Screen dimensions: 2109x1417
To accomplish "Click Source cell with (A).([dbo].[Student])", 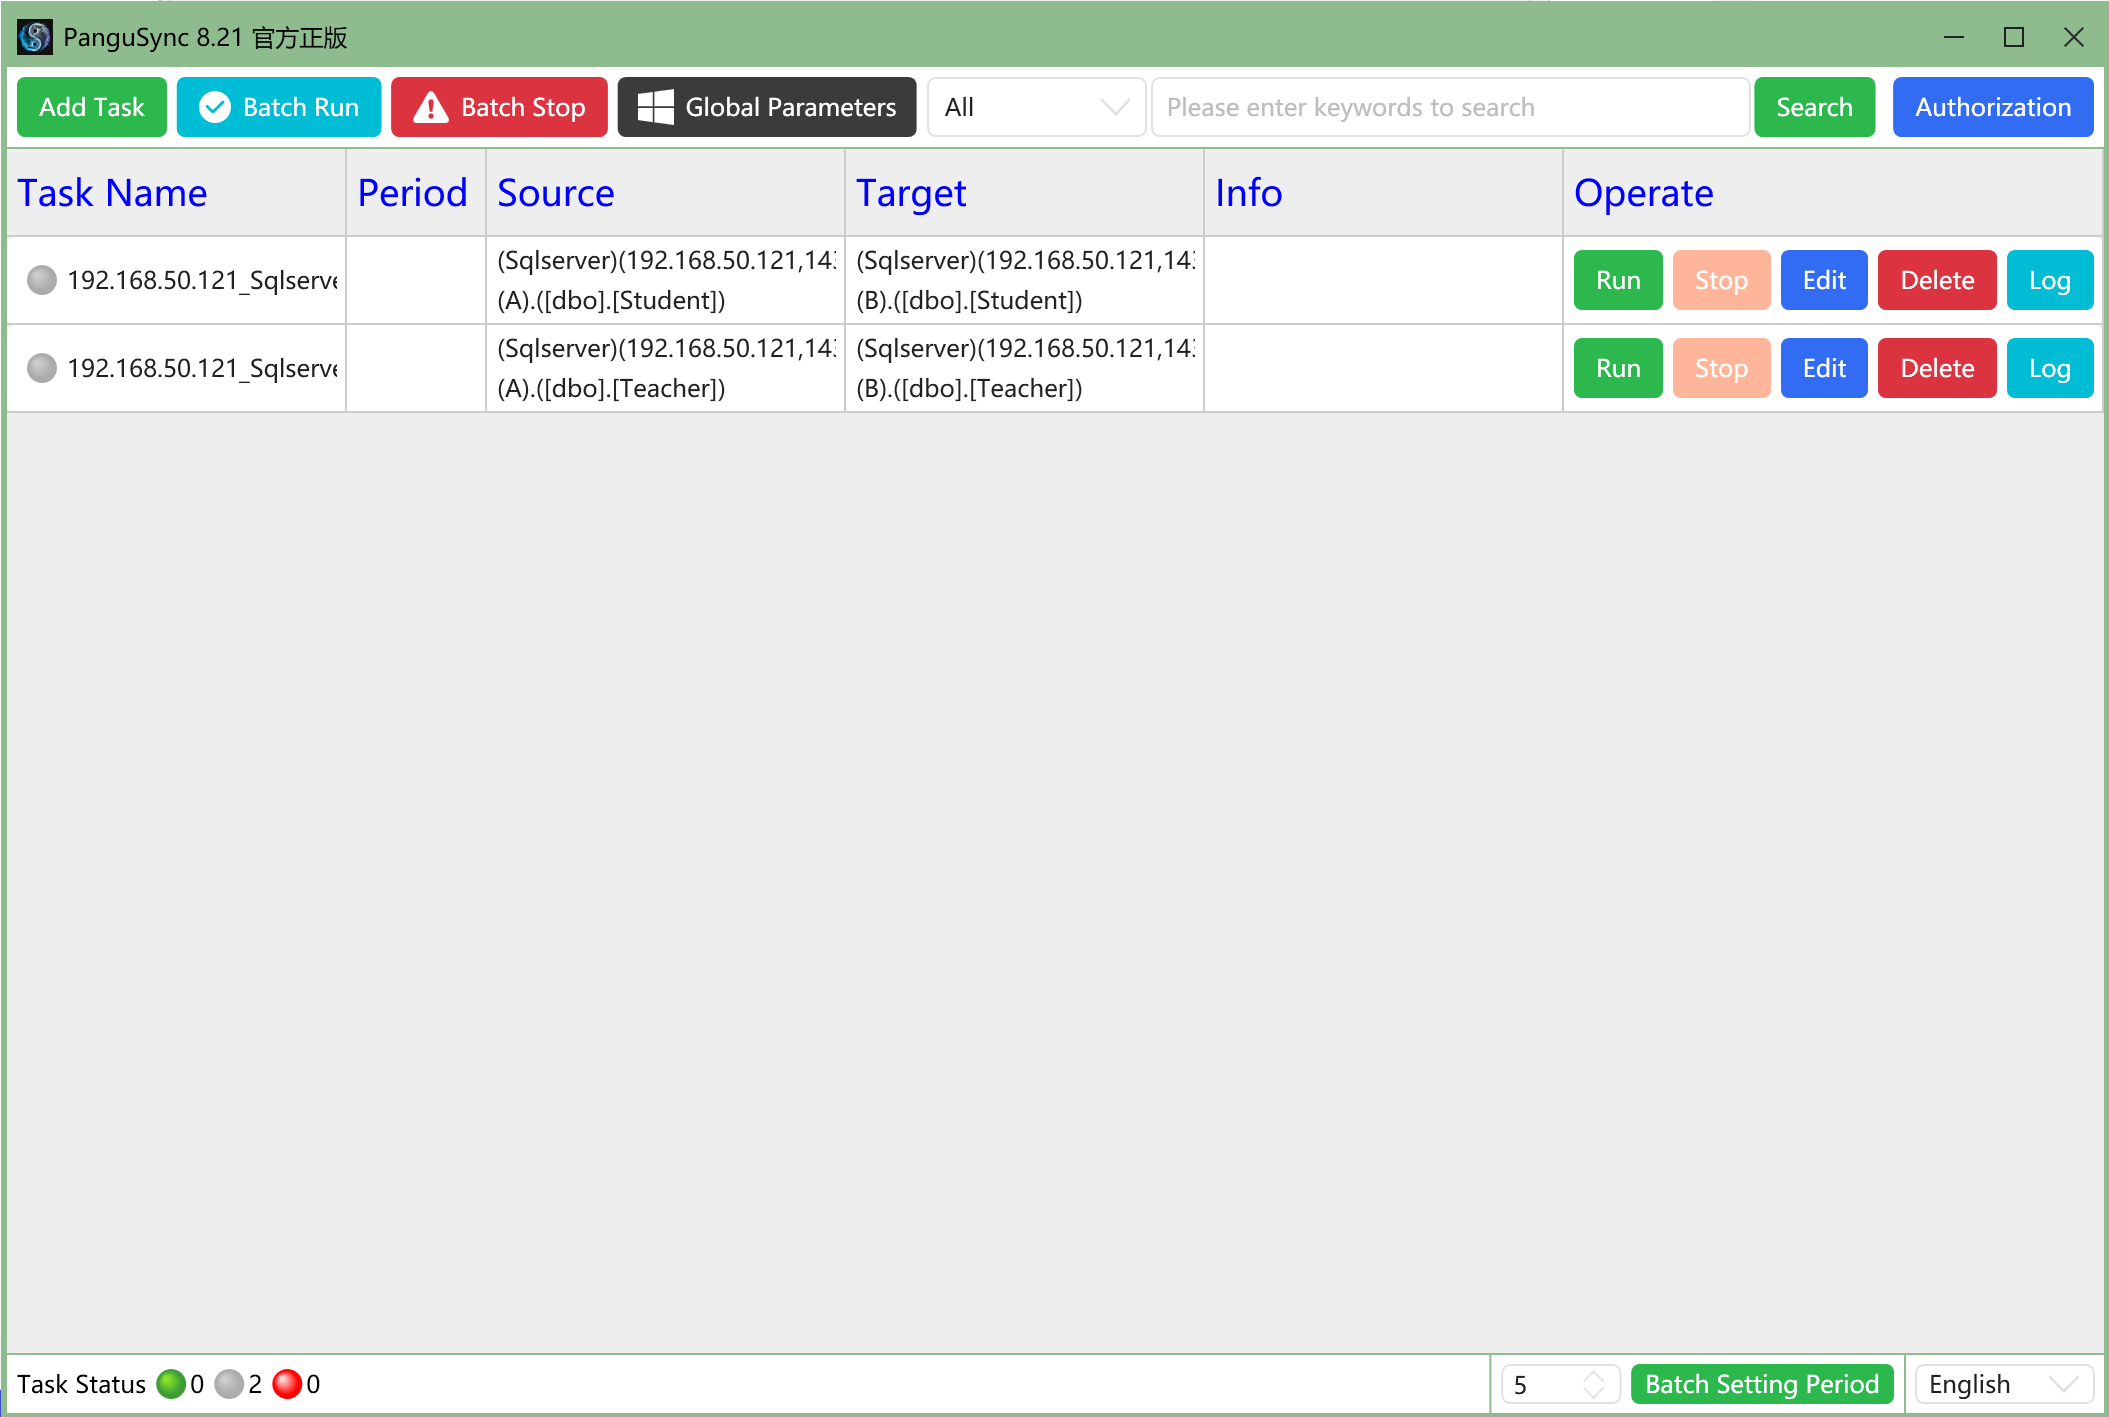I will [x=665, y=280].
